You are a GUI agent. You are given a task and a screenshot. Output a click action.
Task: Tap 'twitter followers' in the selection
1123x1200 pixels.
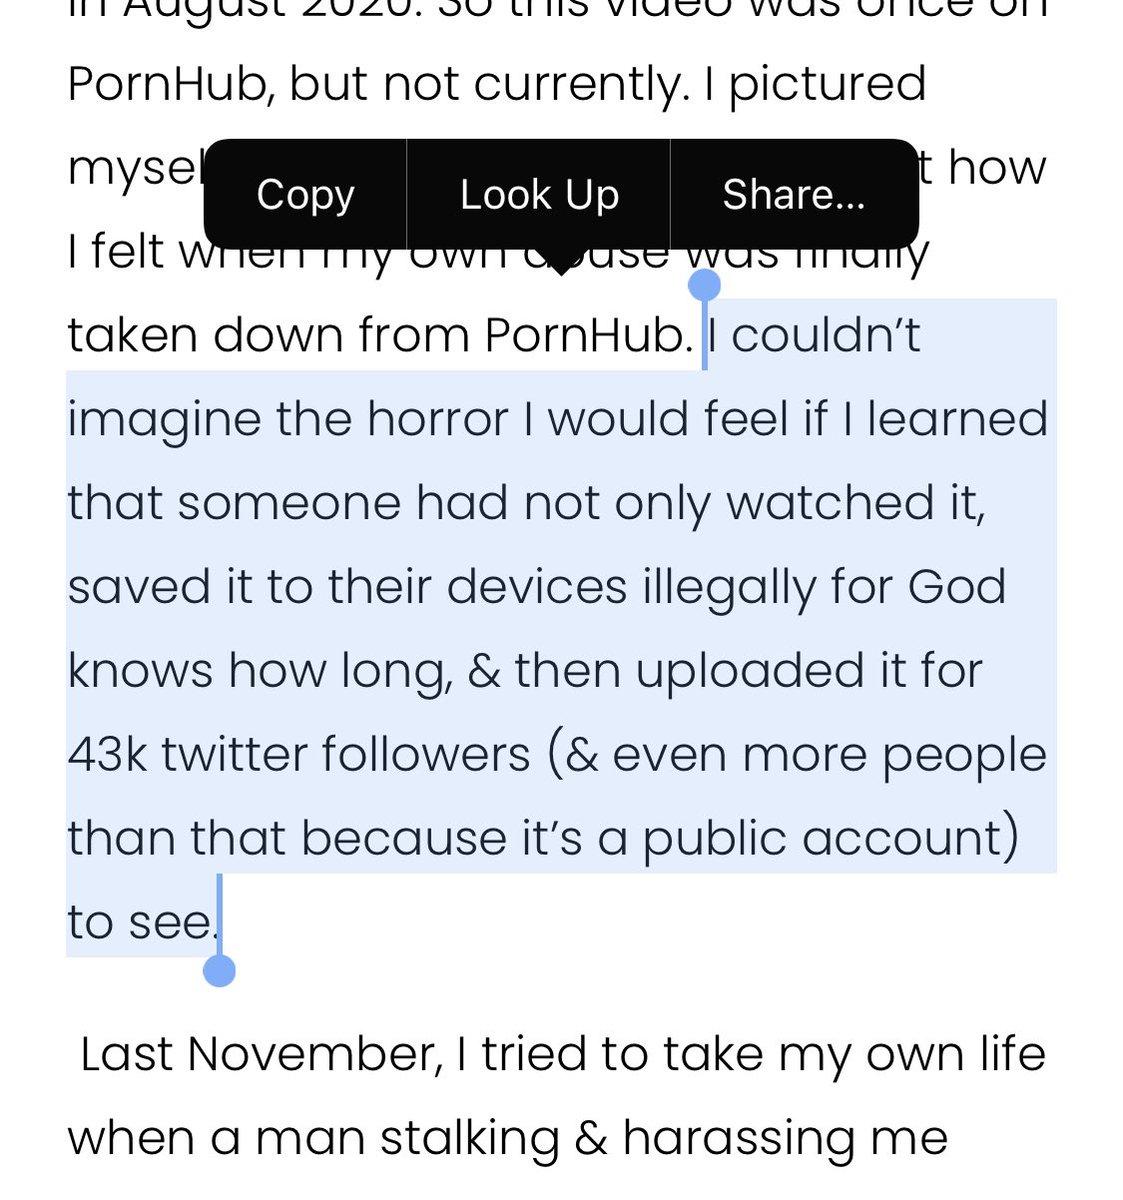pyautogui.click(x=346, y=753)
